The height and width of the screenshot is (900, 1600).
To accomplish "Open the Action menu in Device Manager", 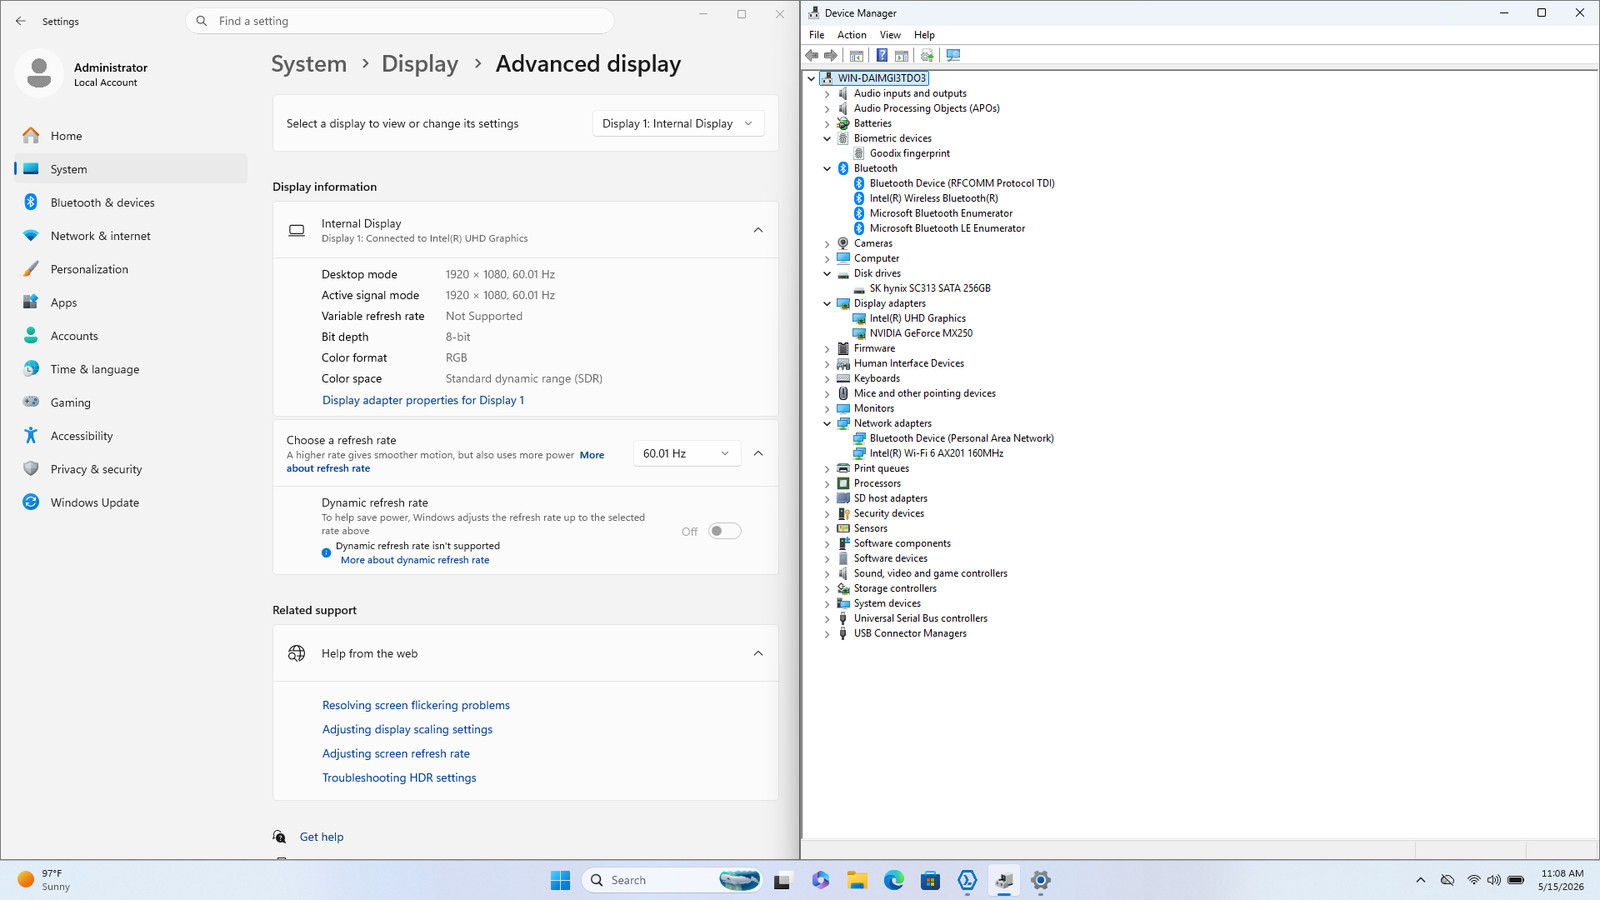I will [852, 35].
